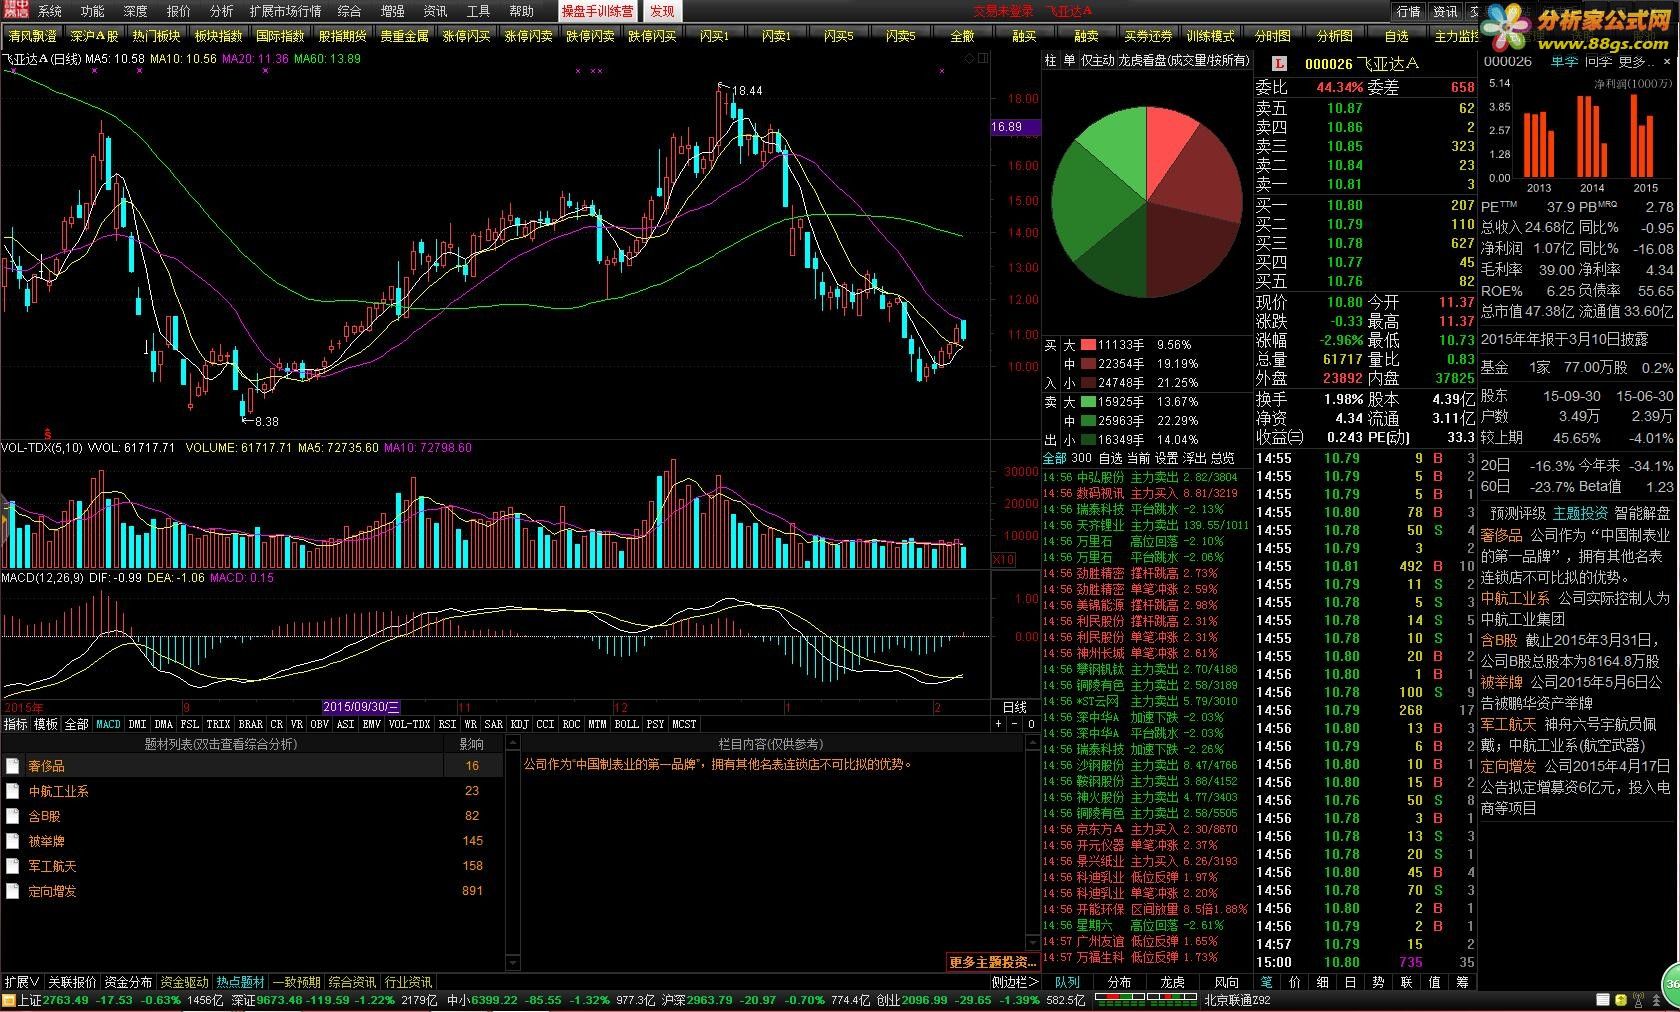
Task: Select 全部 in the alert list filter
Action: 1055,458
